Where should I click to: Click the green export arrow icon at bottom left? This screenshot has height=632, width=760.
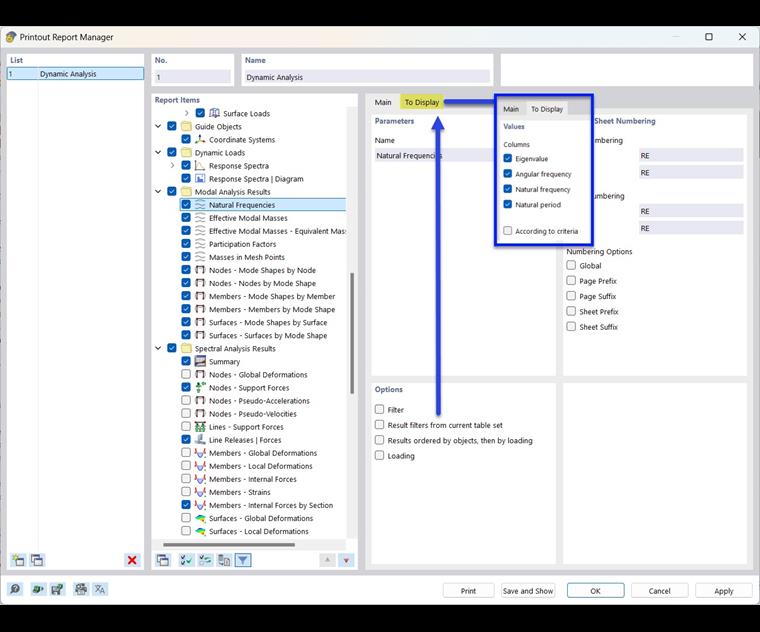click(x=38, y=589)
